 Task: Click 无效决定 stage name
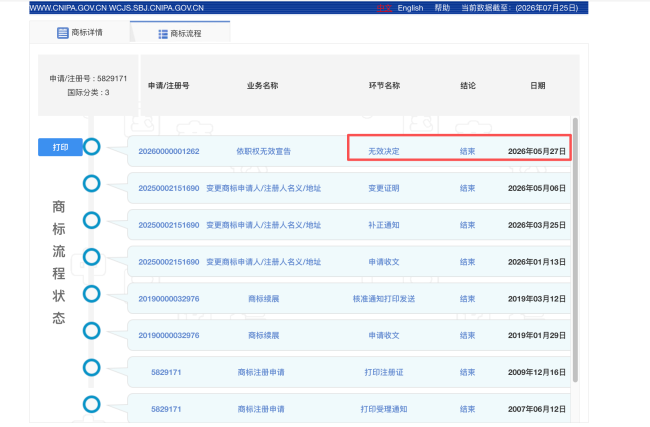click(x=384, y=151)
